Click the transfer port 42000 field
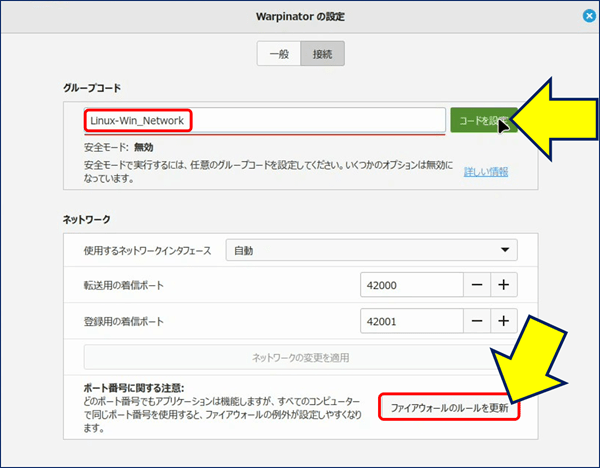The width and height of the screenshot is (600, 468). (412, 285)
